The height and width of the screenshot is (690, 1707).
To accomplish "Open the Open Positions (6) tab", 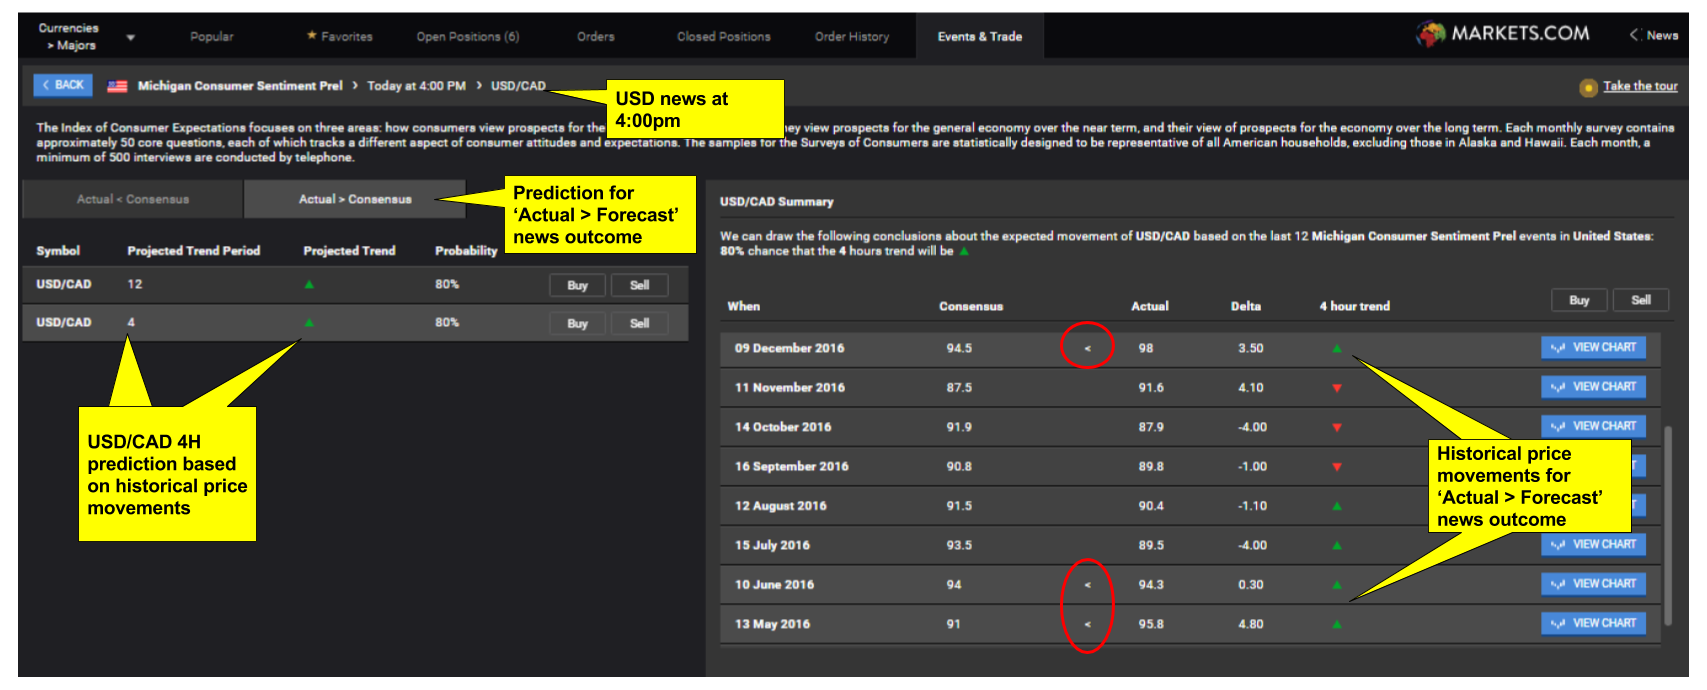I will point(468,37).
